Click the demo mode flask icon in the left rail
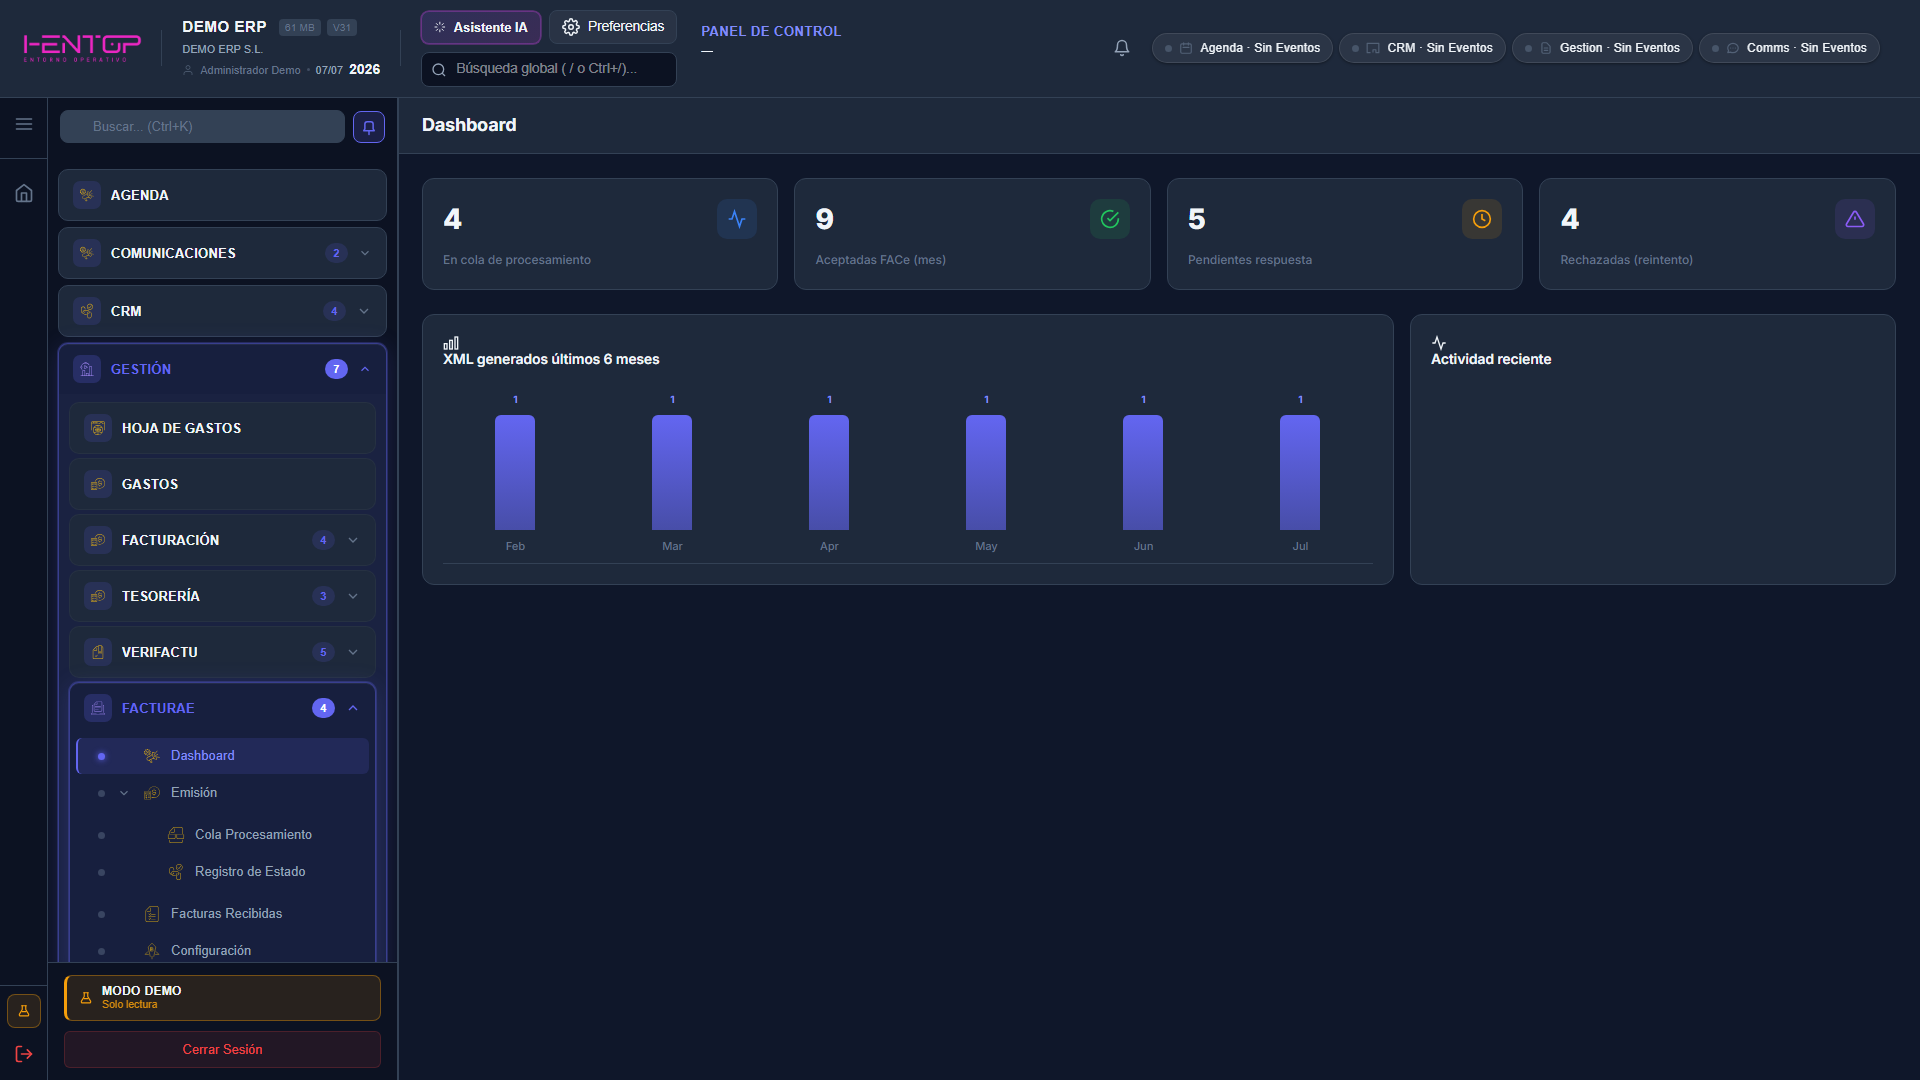Screen dimensions: 1920x1080 (x=24, y=1011)
